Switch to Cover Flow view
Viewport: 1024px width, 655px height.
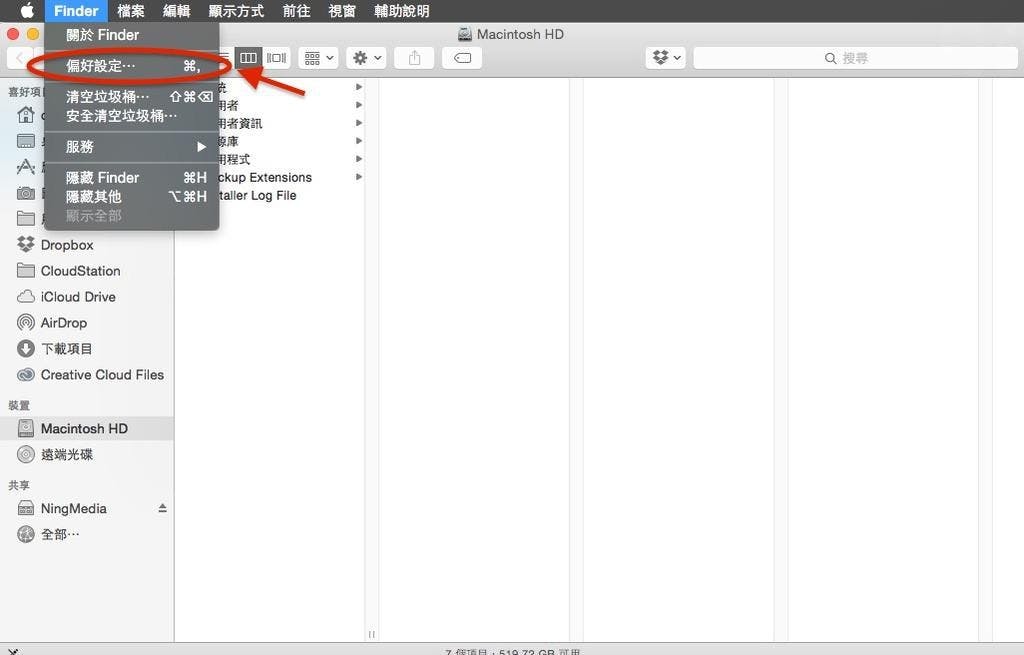pos(276,58)
